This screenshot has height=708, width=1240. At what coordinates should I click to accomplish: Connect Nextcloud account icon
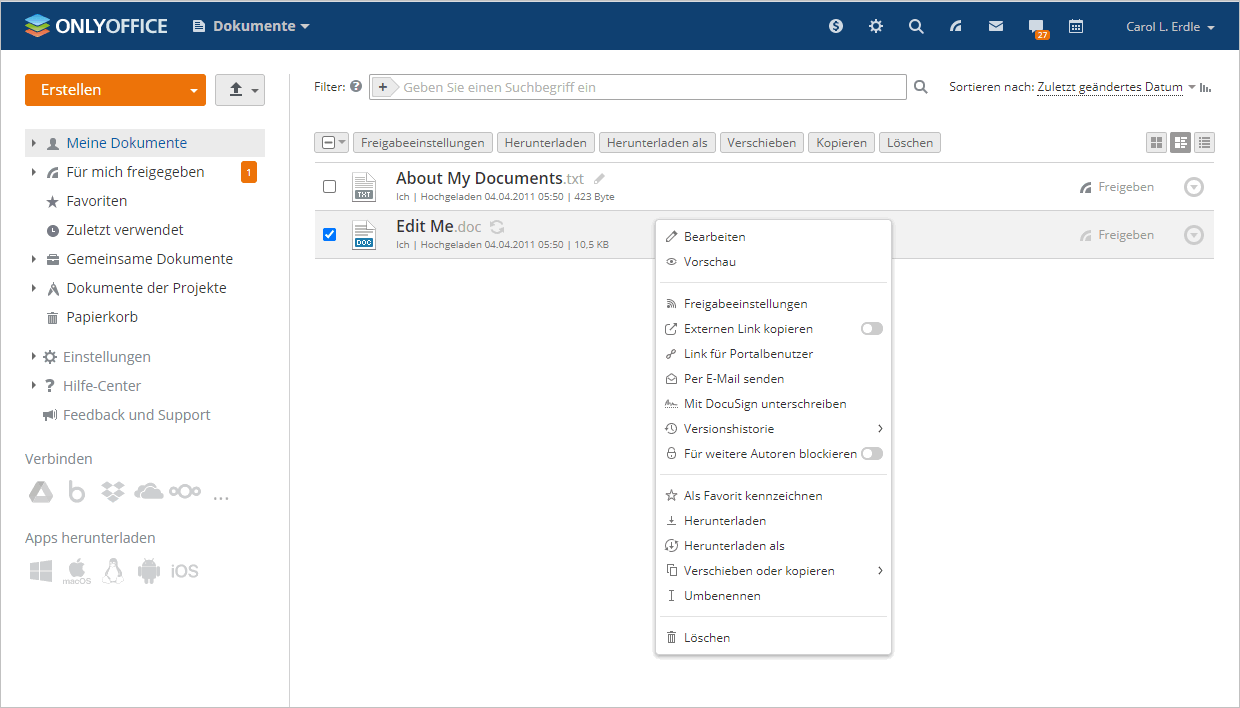click(x=185, y=492)
